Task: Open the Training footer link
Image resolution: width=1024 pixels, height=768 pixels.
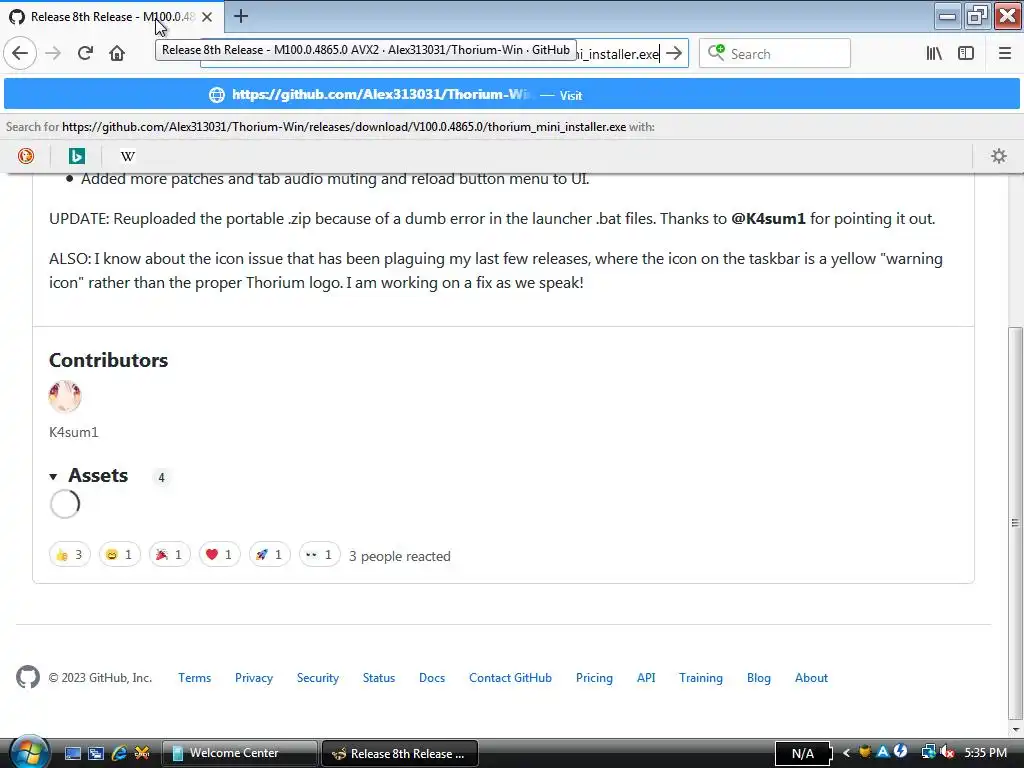Action: click(701, 678)
